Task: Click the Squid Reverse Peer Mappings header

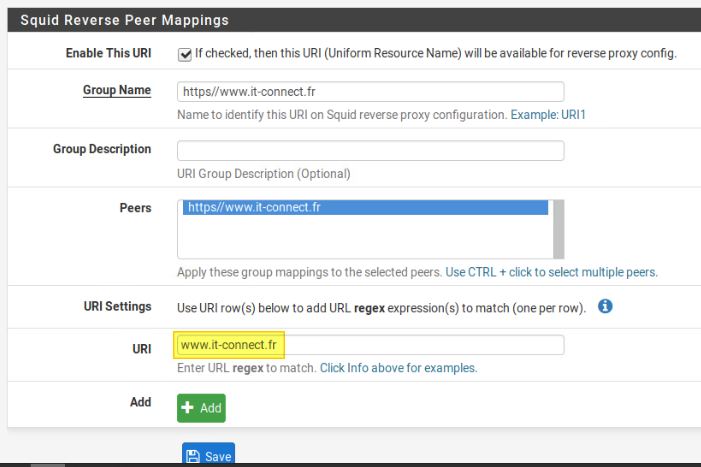Action: click(x=125, y=19)
